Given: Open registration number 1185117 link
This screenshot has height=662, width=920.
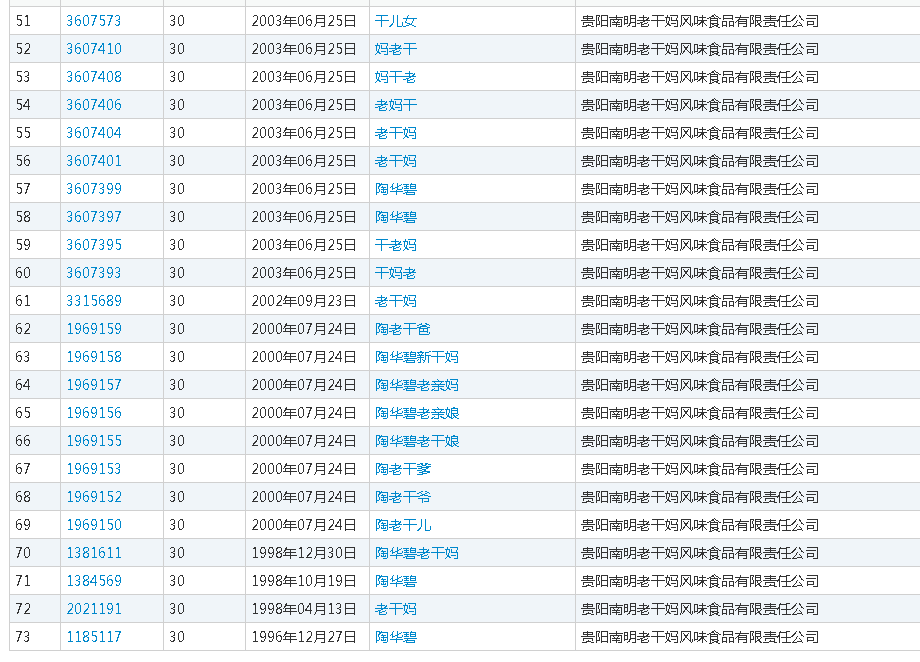Looking at the screenshot, I should [x=94, y=637].
